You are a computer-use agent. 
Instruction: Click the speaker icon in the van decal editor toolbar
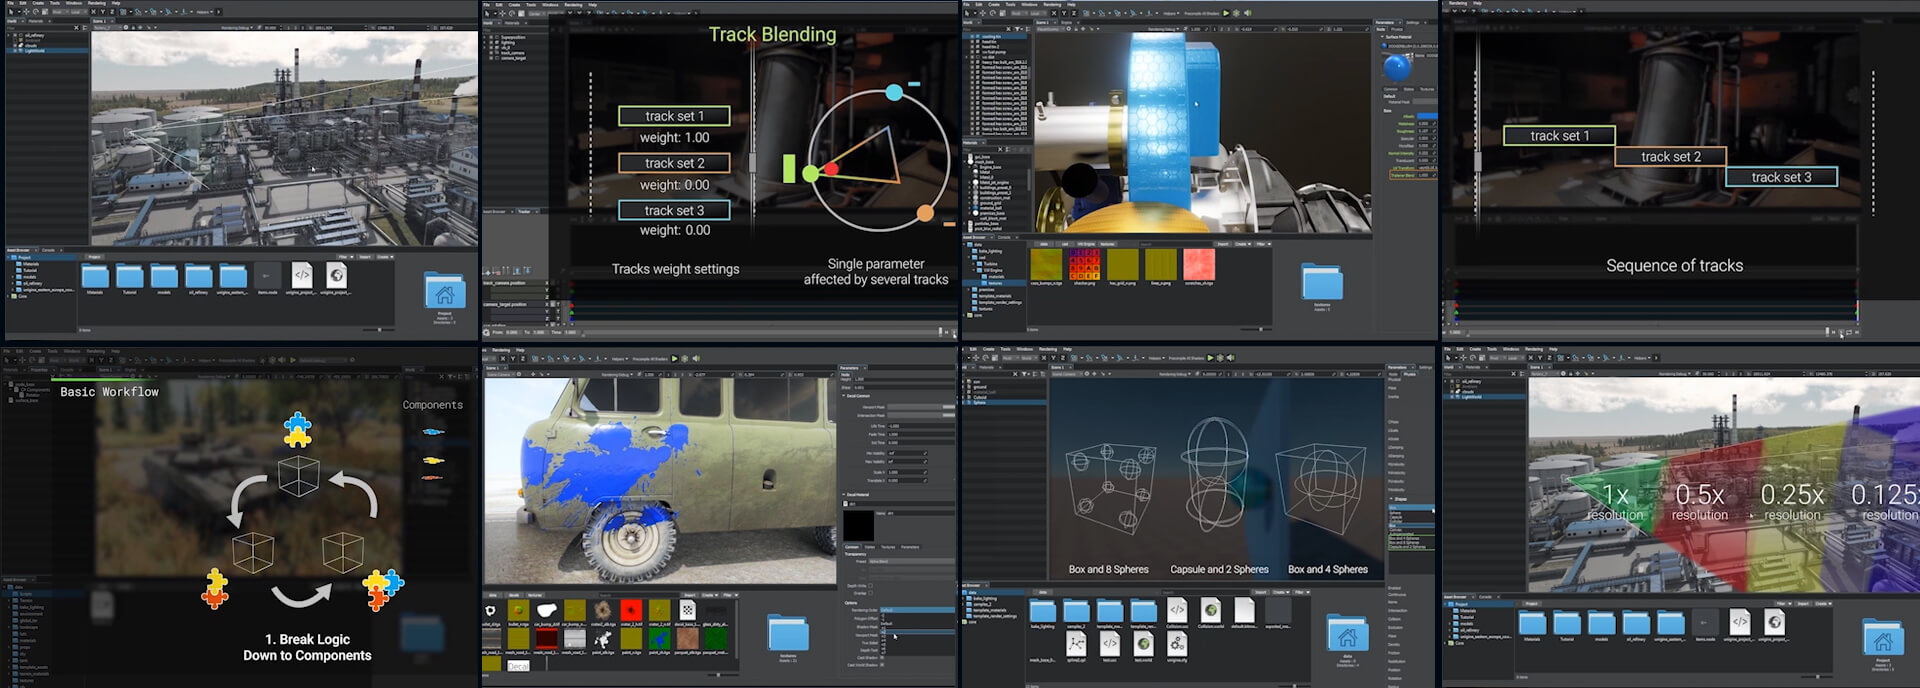(x=696, y=358)
